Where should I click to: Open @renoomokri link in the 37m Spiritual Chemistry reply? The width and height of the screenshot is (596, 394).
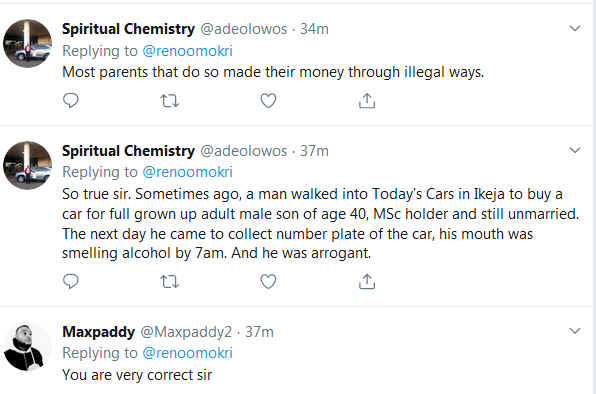(x=187, y=172)
